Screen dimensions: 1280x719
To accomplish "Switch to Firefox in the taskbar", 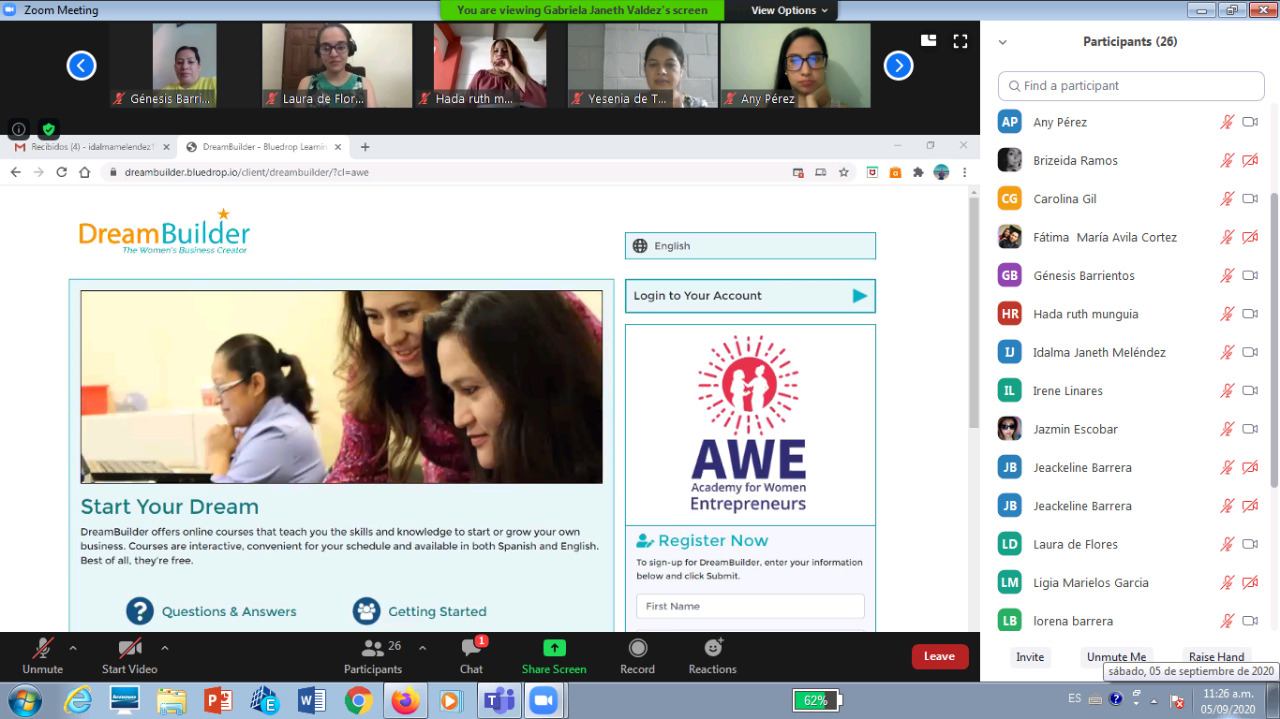I will [405, 700].
